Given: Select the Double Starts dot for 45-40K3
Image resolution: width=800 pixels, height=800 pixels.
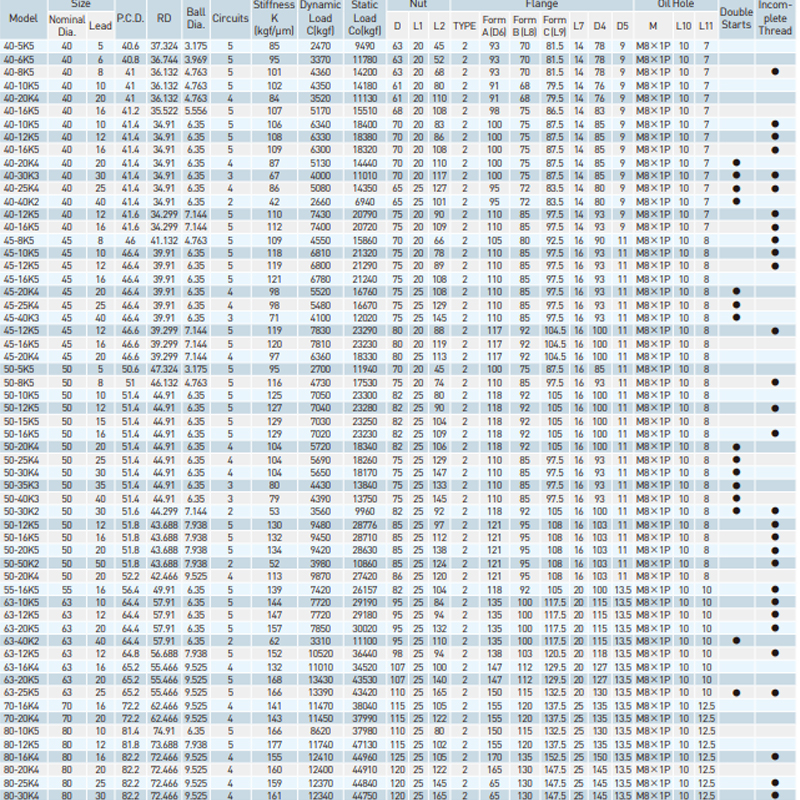Looking at the screenshot, I should pos(736,317).
